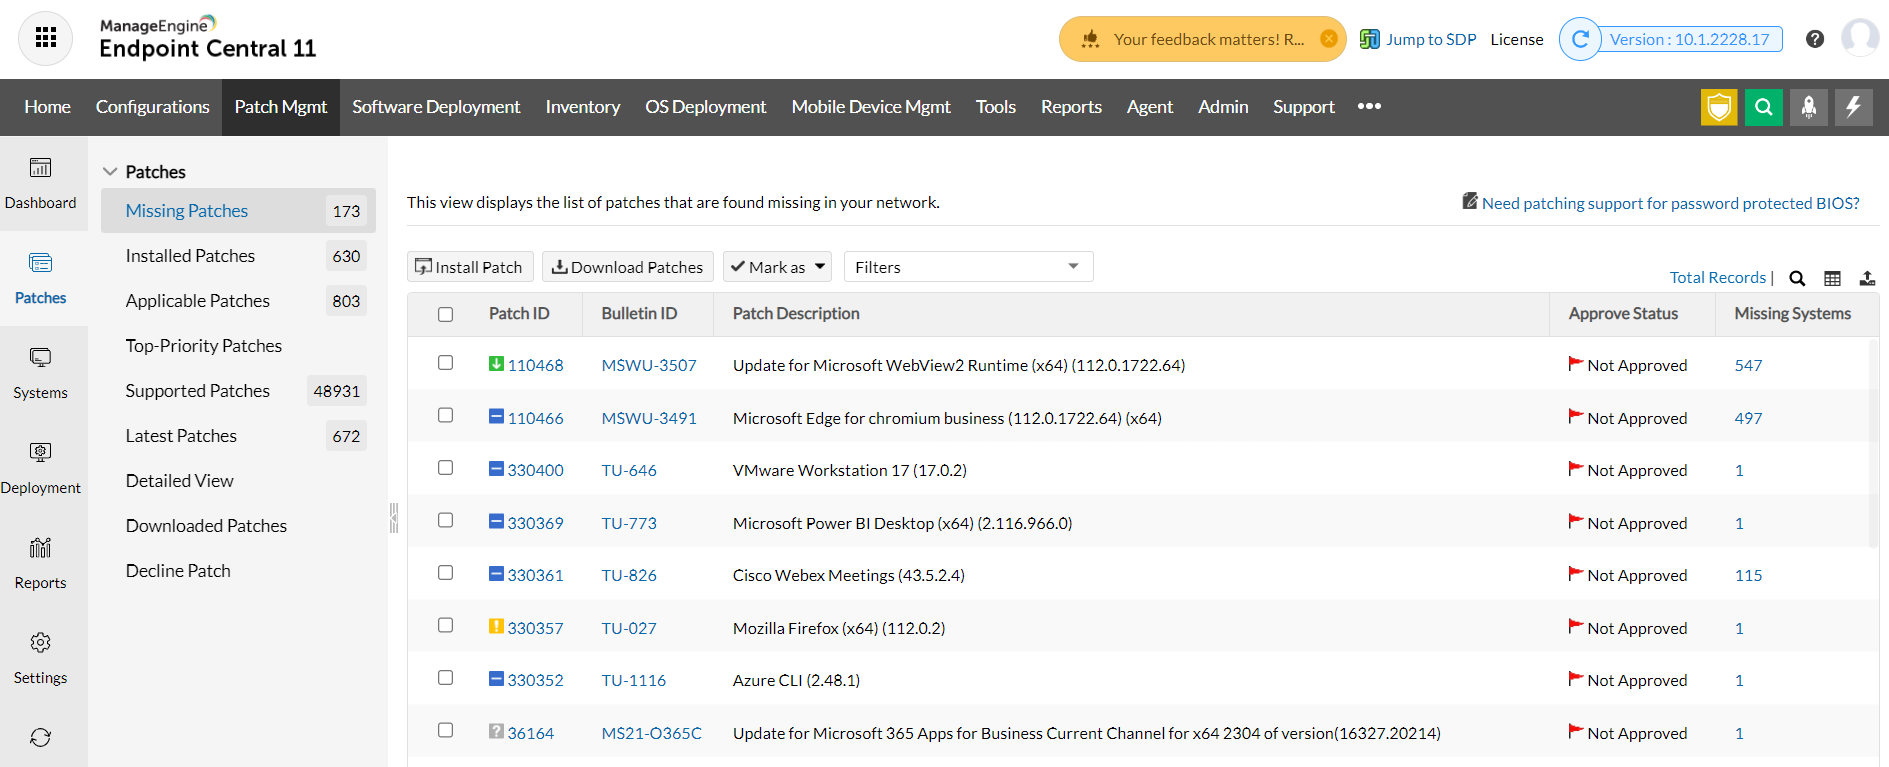Select Installed Patches in the tree
This screenshot has height=767, width=1889.
pyautogui.click(x=238, y=256)
